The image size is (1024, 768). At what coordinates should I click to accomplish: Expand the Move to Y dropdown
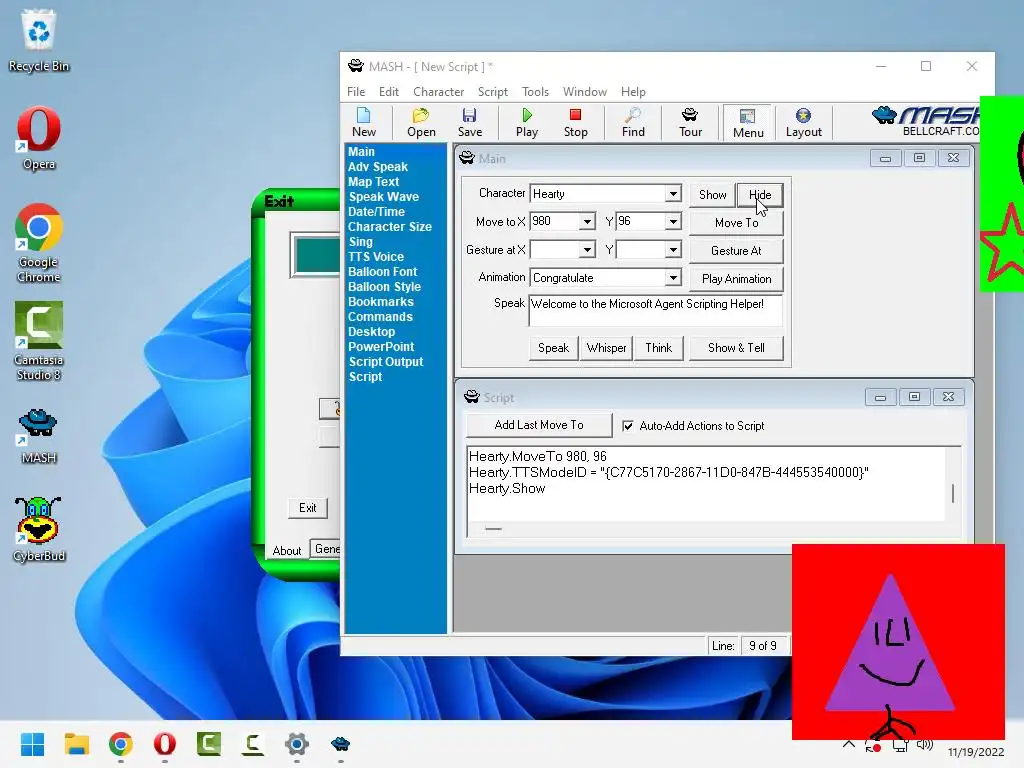pyautogui.click(x=673, y=221)
